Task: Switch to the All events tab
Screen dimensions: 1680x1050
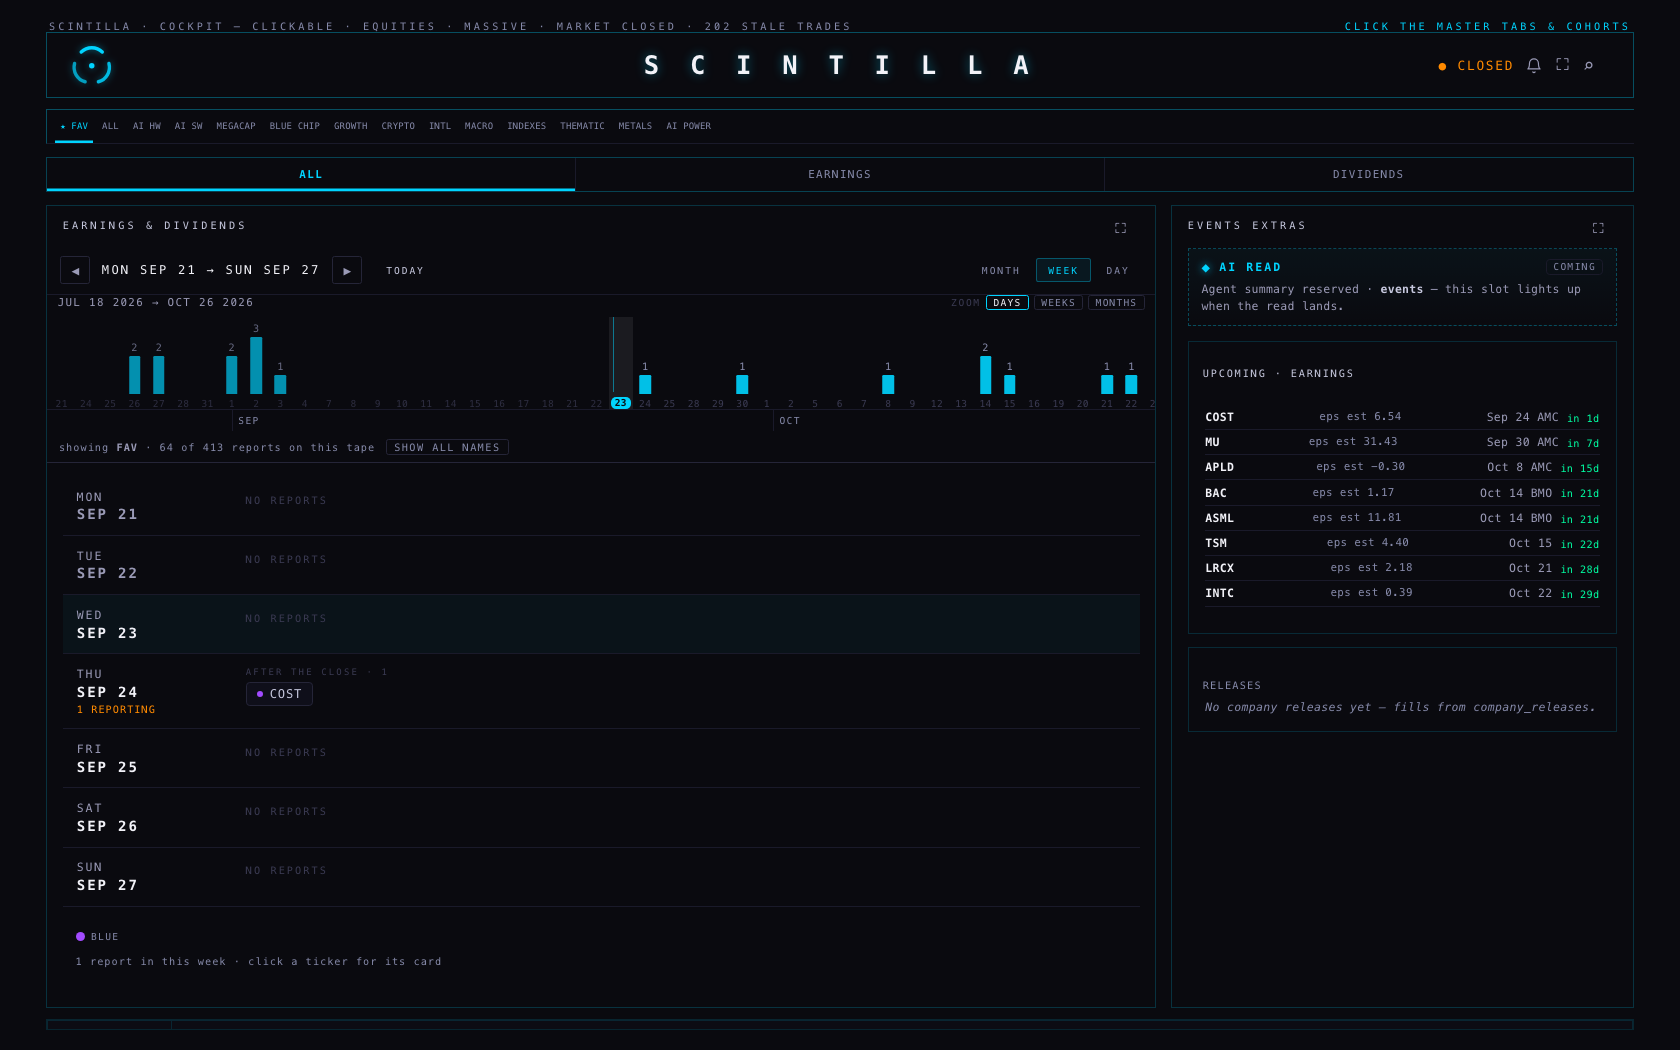Action: click(311, 174)
